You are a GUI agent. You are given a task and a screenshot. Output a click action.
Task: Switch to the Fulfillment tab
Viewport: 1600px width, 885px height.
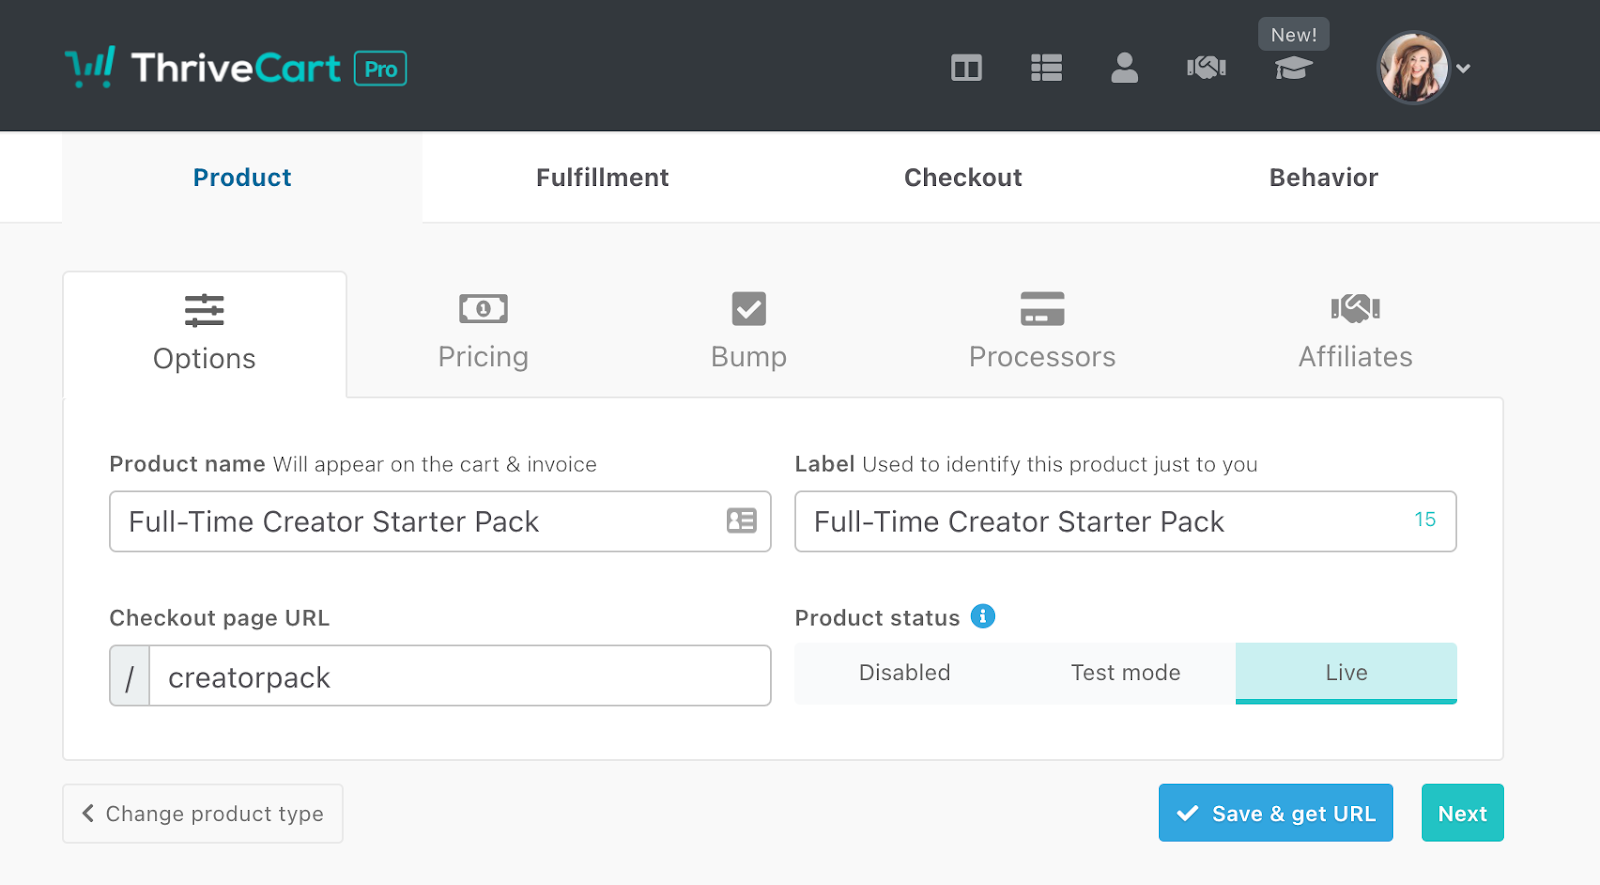602,178
